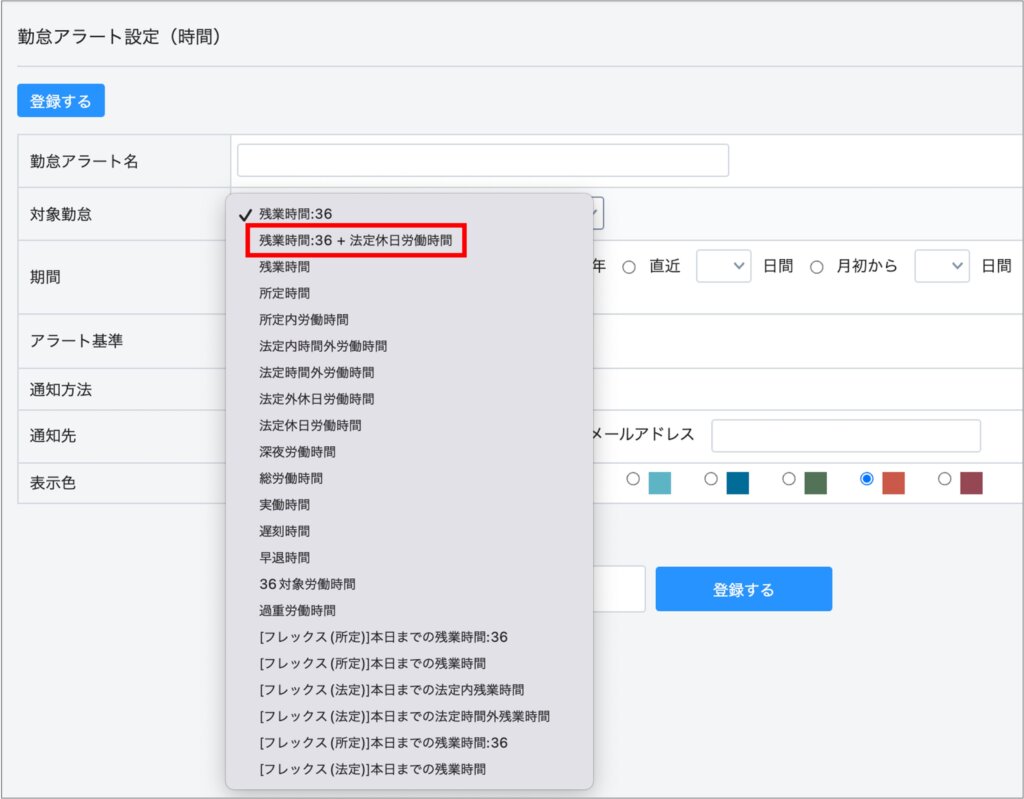Choose 遅刻時間 in the dropdown list
Screen dimensions: 1024x799
285,531
